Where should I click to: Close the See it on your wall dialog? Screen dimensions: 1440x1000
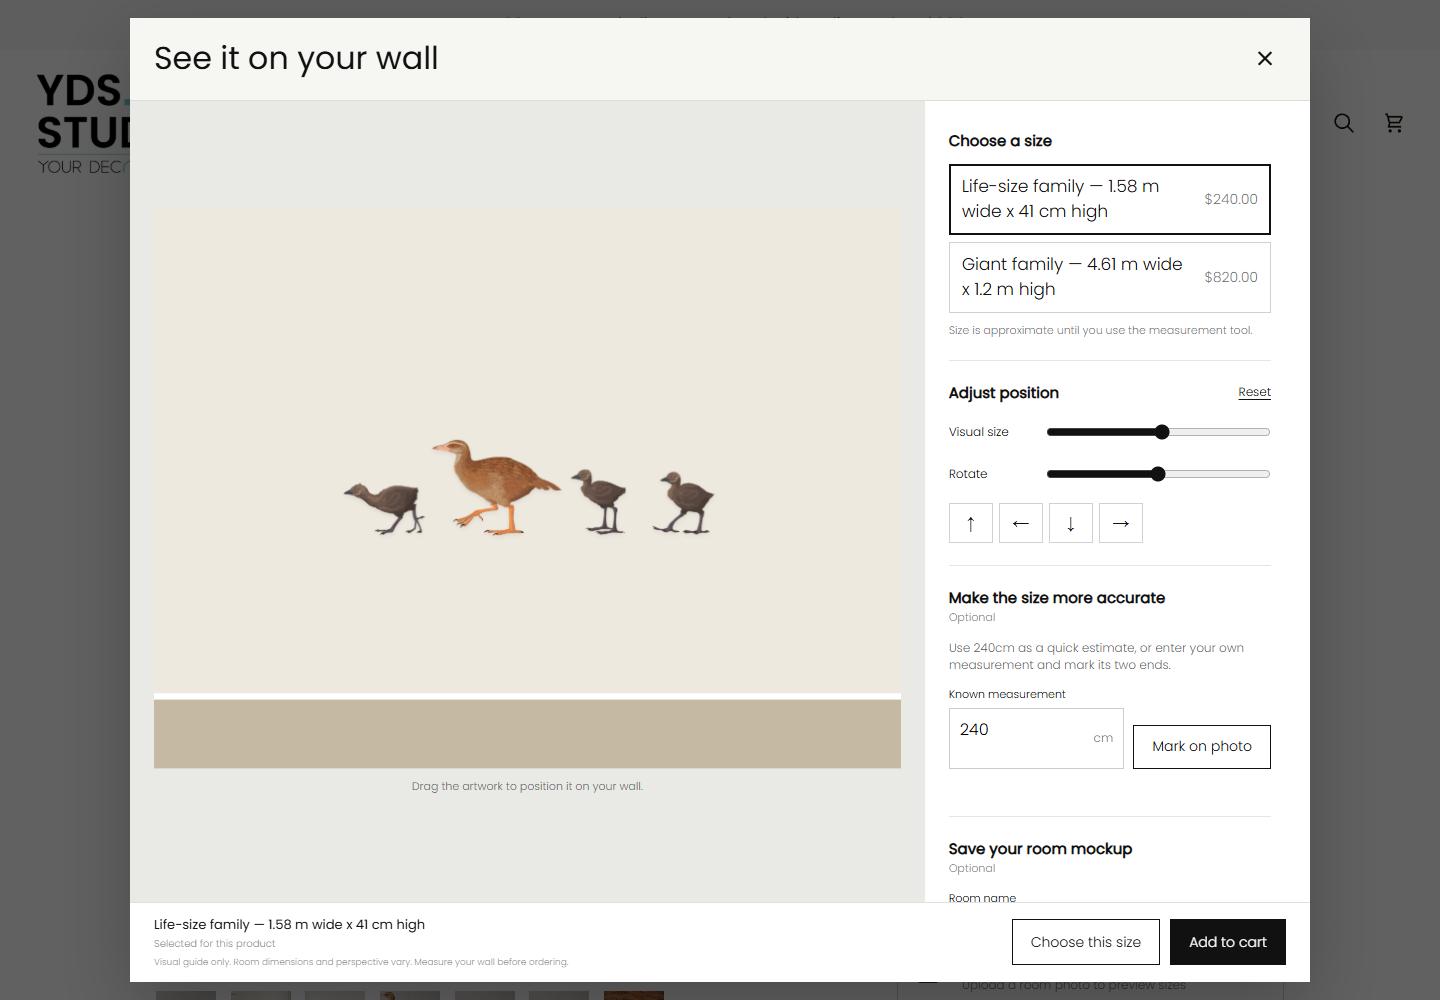click(x=1264, y=59)
